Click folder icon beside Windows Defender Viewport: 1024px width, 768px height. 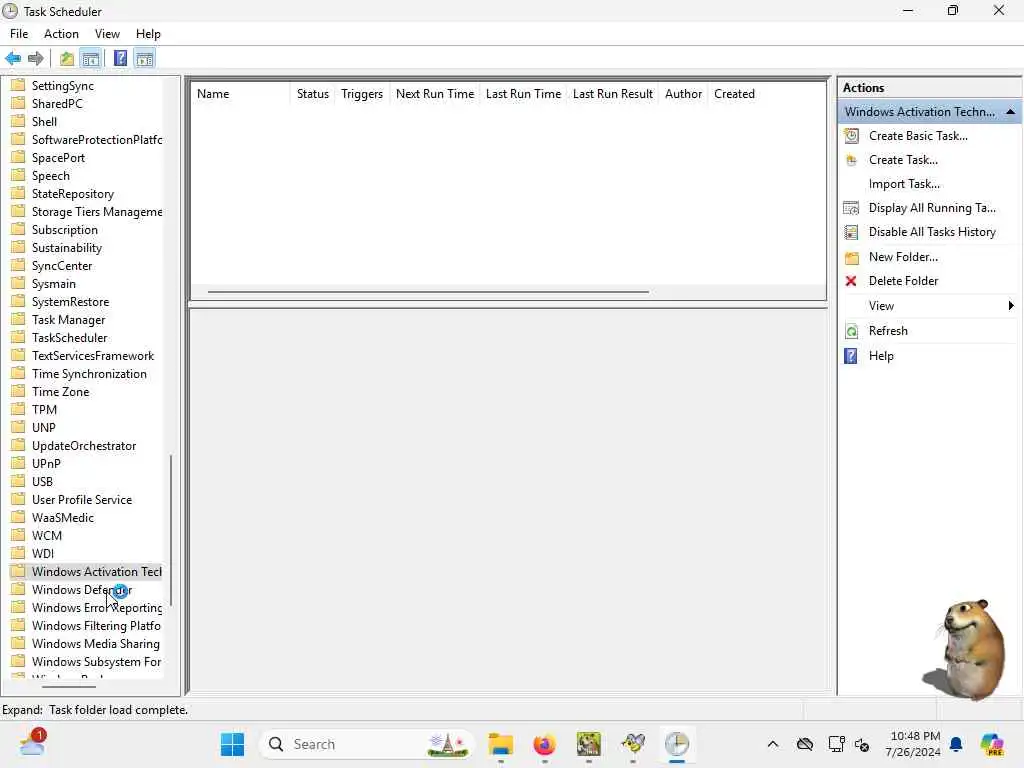tap(18, 589)
